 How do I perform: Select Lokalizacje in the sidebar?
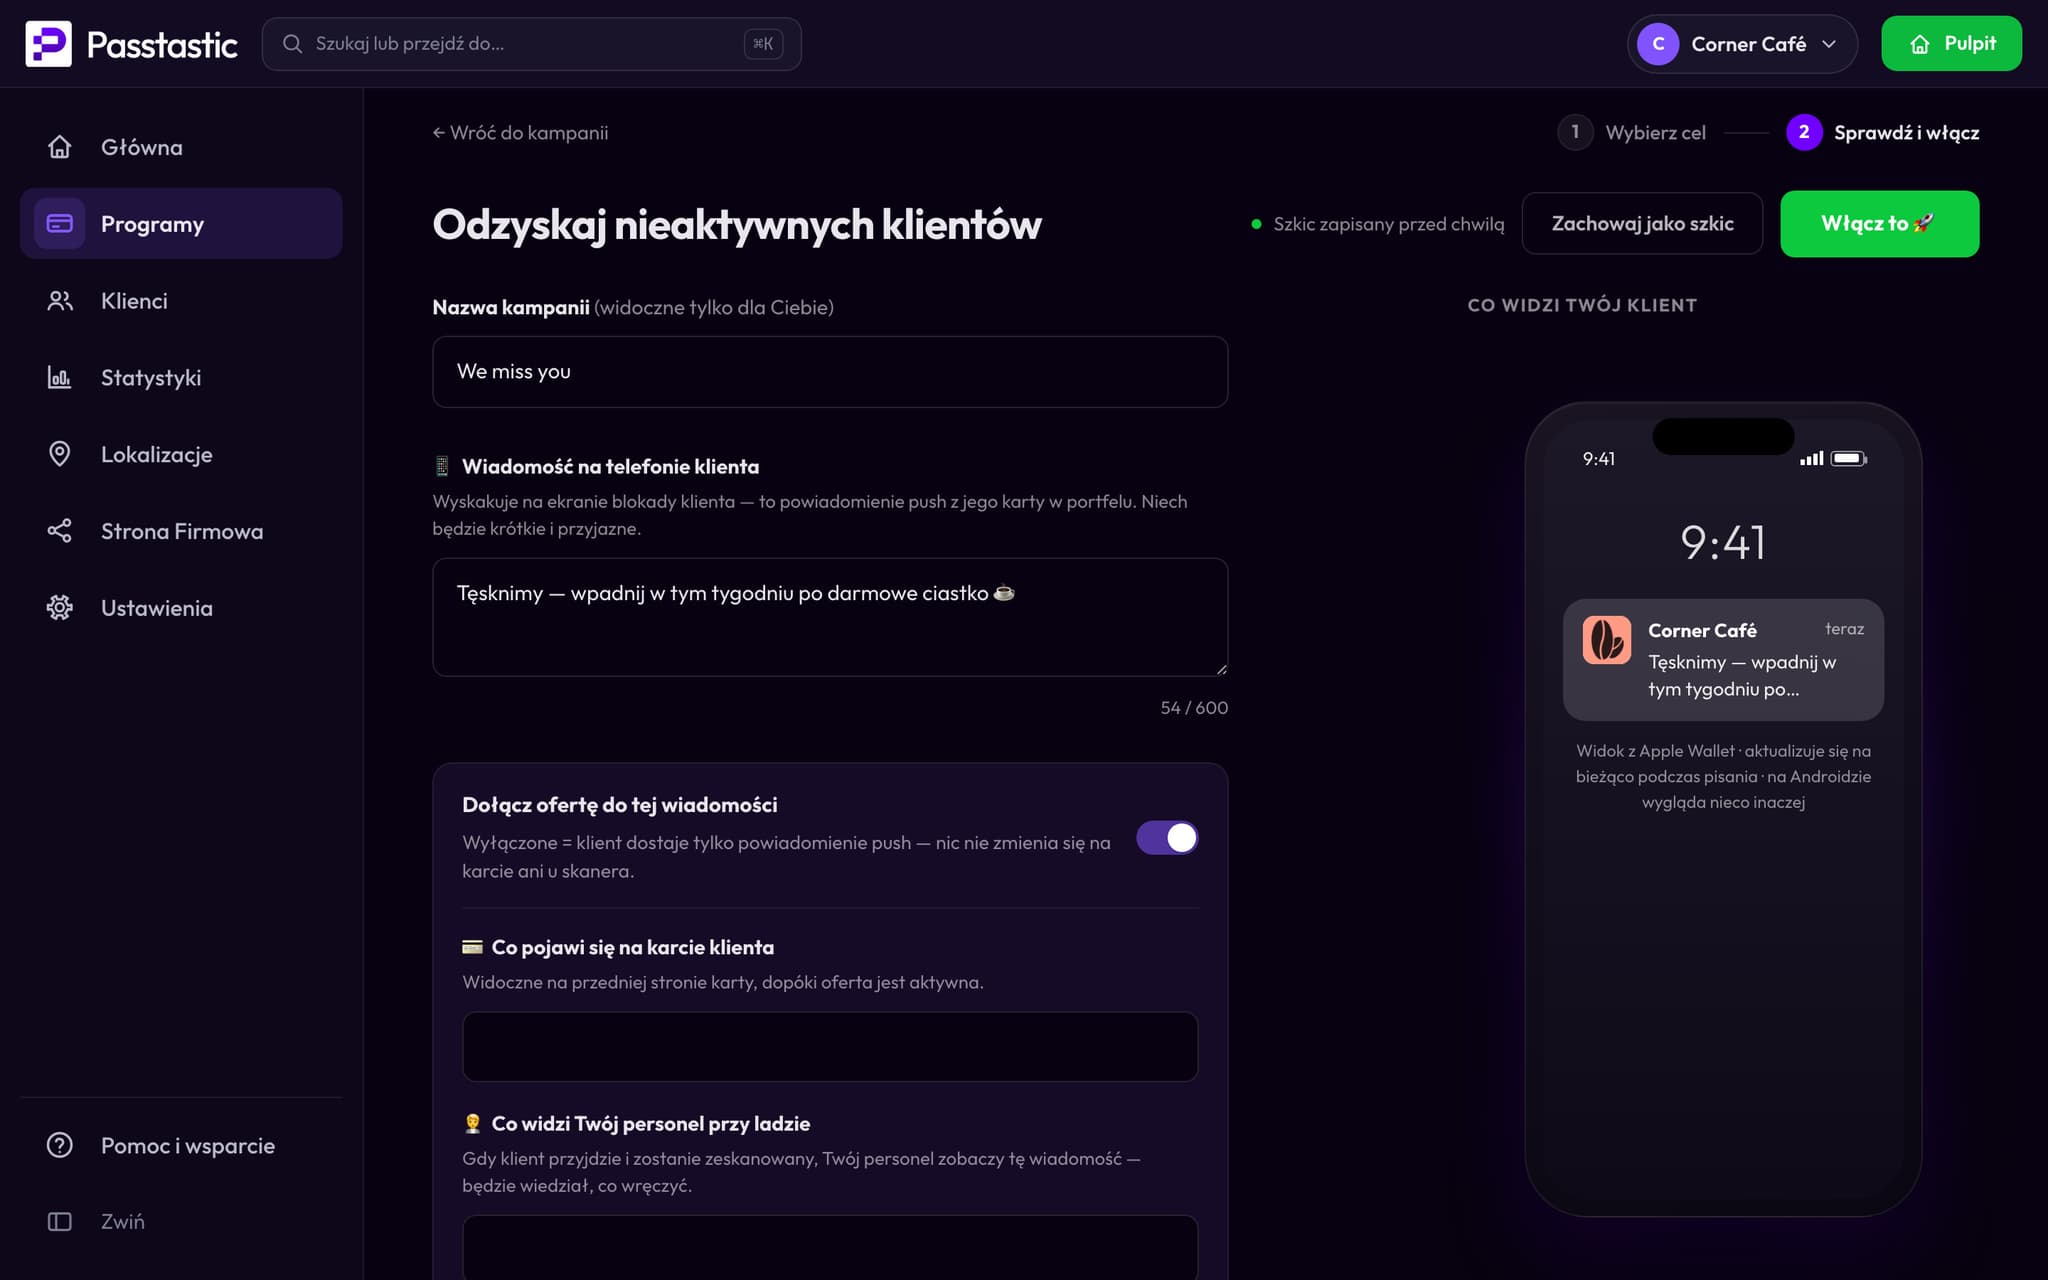tap(181, 454)
